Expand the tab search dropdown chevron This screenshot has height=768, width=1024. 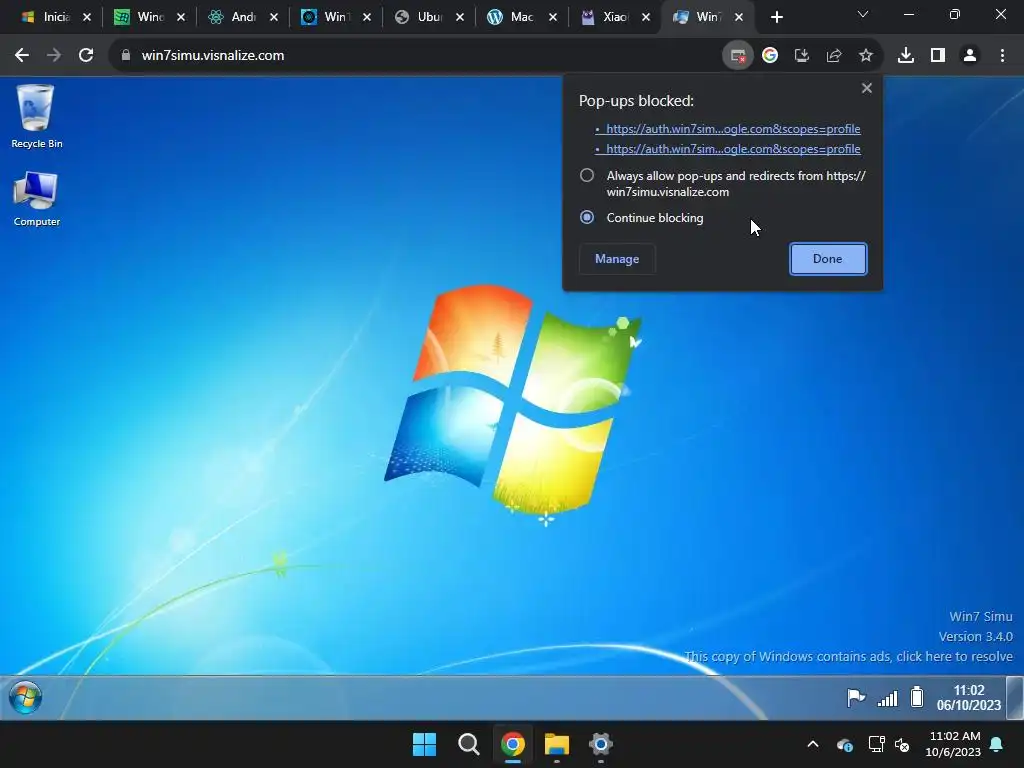coord(863,14)
